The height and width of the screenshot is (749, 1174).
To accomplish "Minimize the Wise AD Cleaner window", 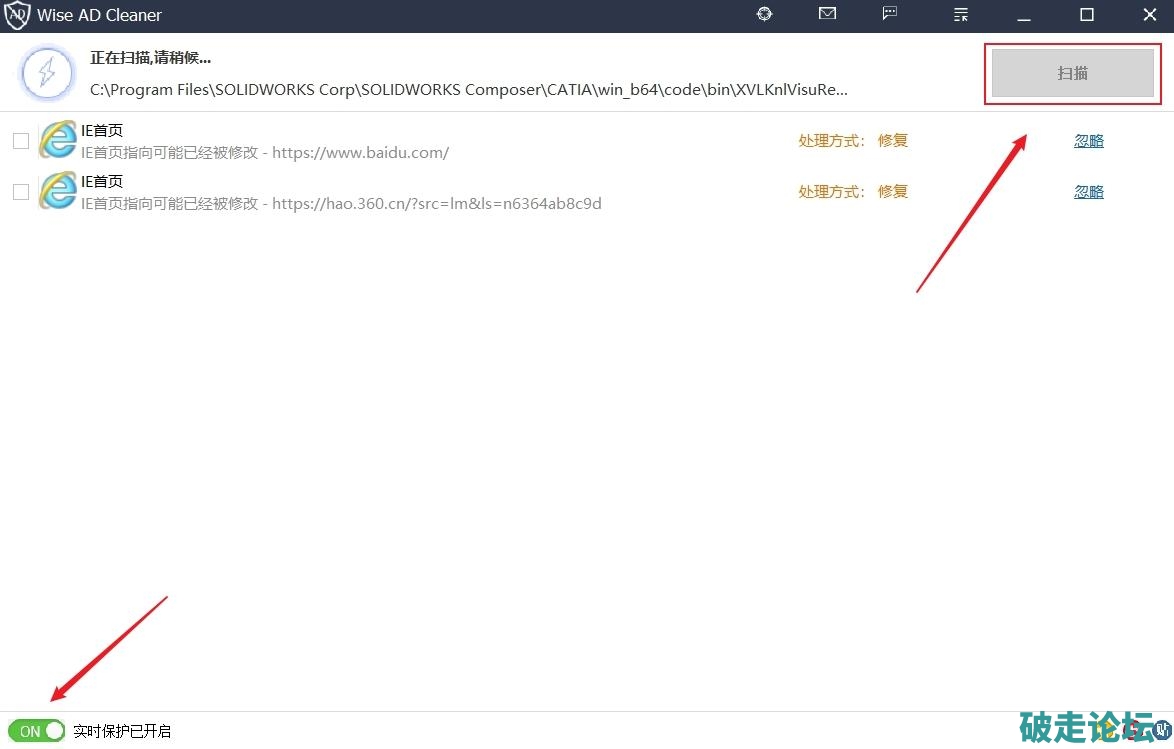I will 1023,15.
